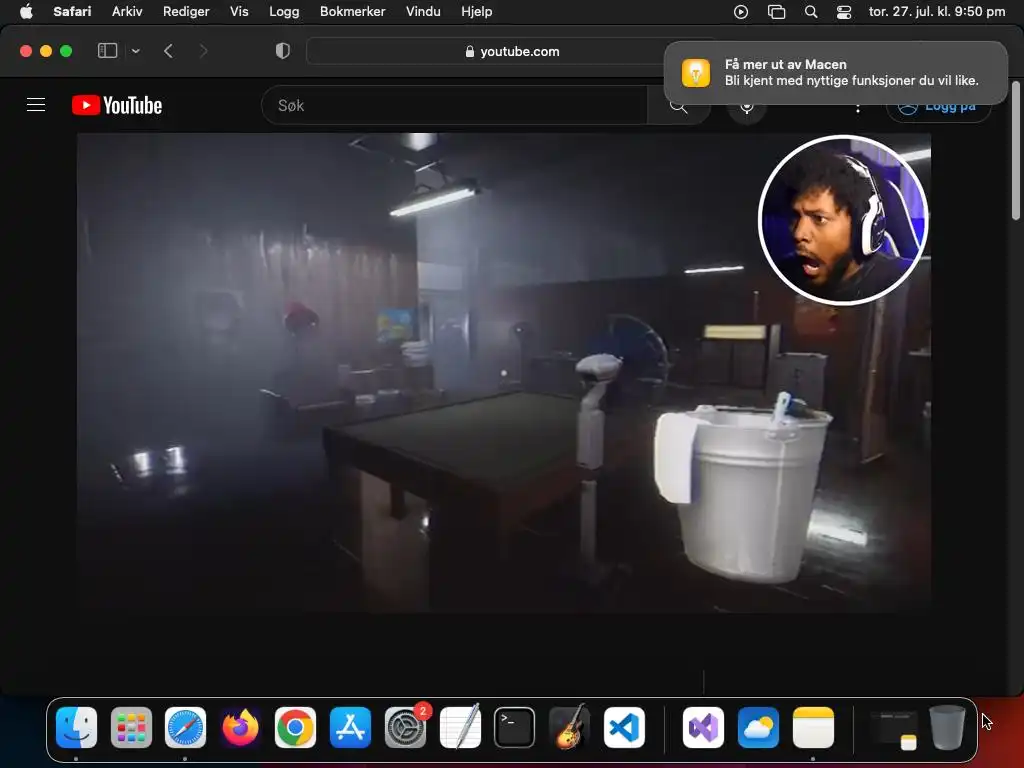Click the Søk search input field

[x=454, y=105]
